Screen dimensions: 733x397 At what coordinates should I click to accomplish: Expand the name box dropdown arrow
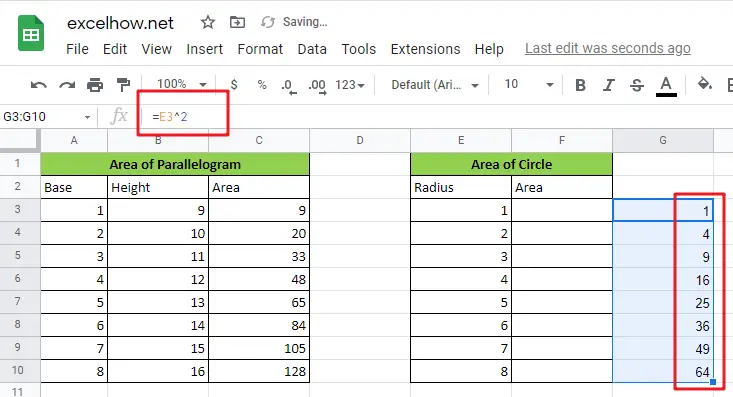87,117
